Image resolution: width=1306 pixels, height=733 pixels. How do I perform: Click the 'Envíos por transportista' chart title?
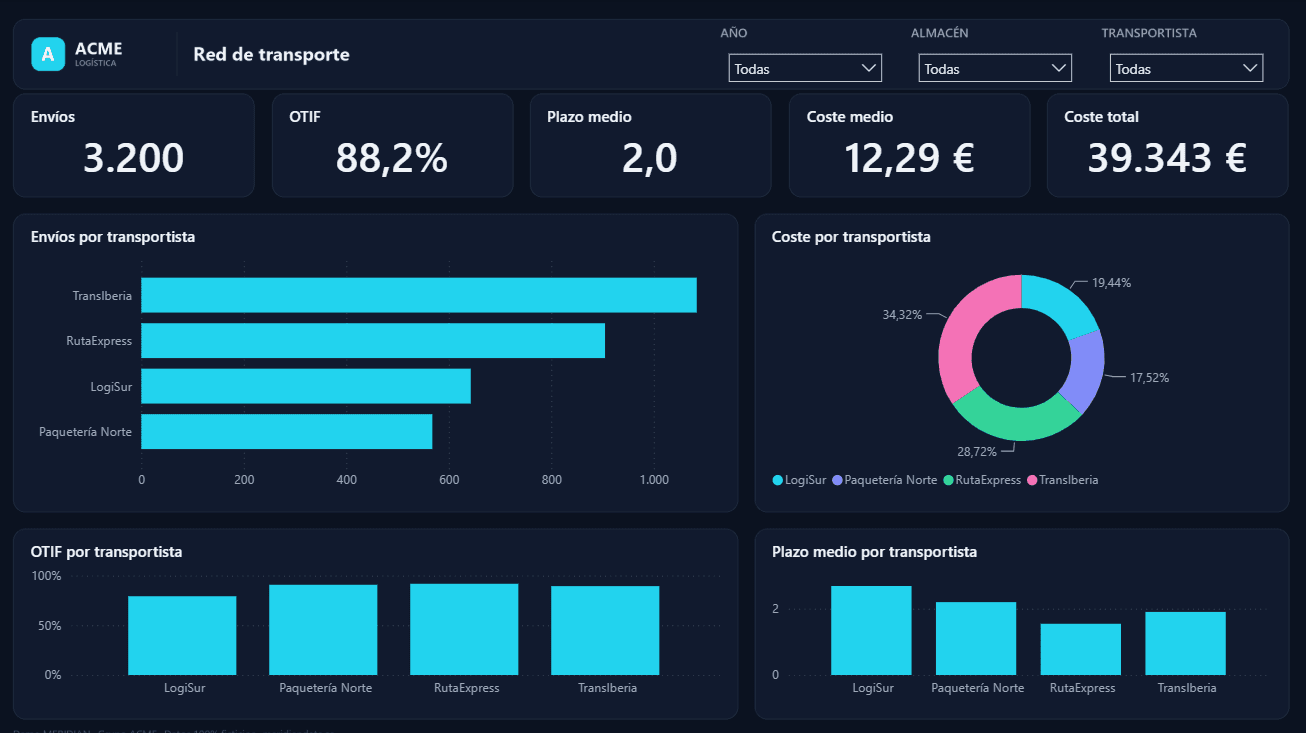[113, 237]
